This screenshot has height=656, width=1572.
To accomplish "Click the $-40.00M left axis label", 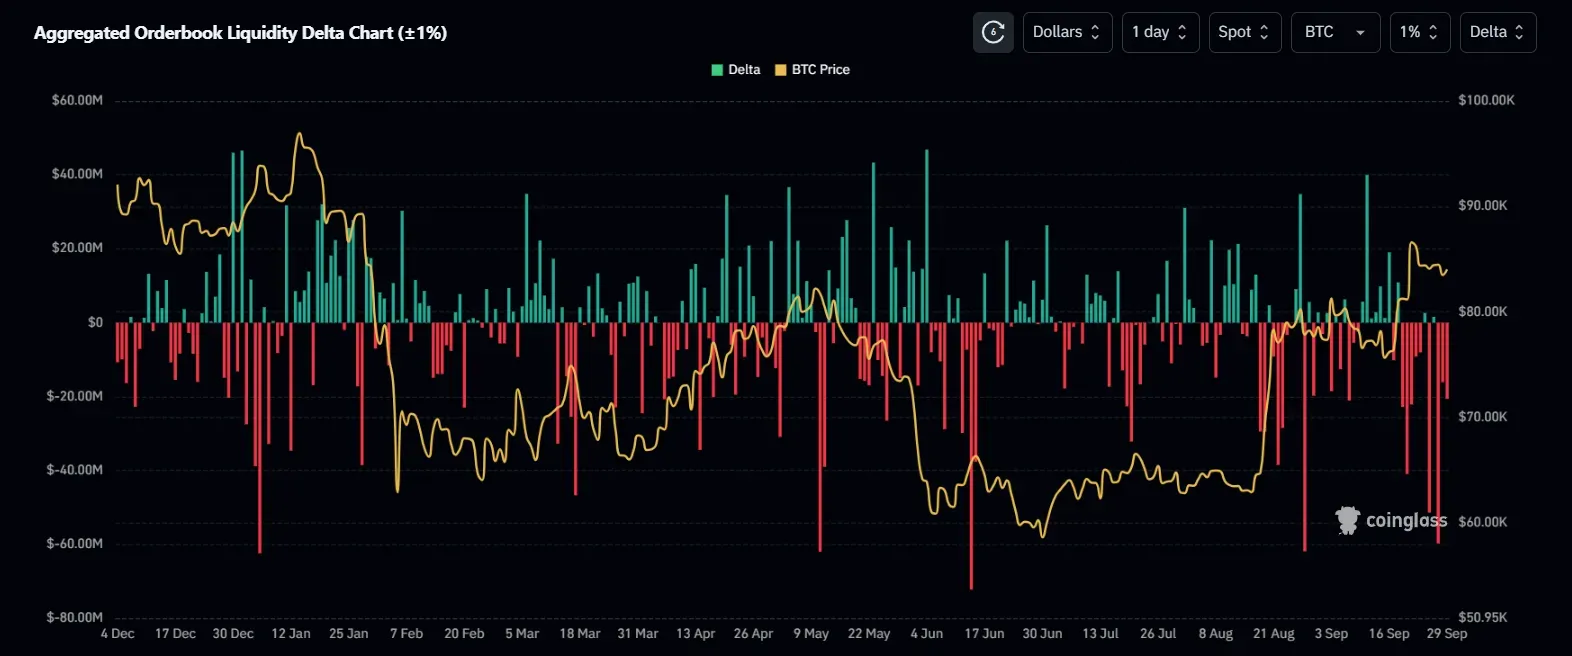I will (x=75, y=470).
